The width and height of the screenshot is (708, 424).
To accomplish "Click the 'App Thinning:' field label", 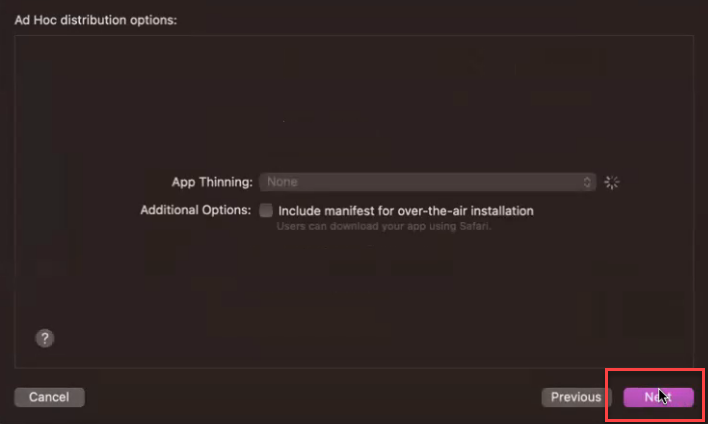I will [212, 182].
